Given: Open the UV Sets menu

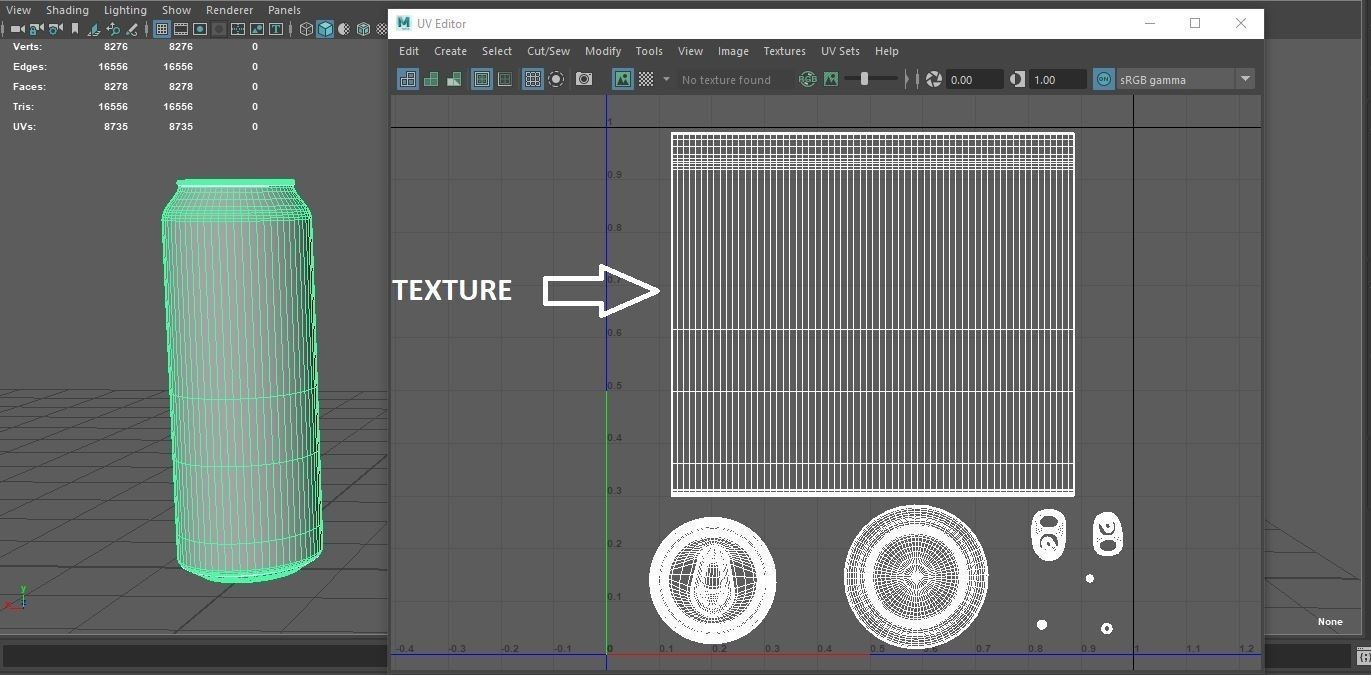Looking at the screenshot, I should tap(840, 51).
